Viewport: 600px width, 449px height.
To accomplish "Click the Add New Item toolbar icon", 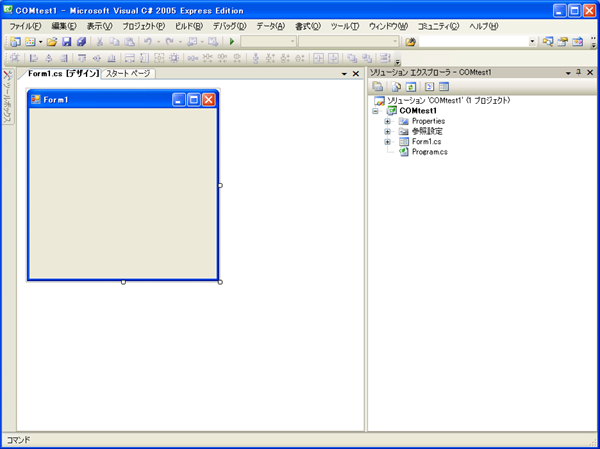I will coord(30,42).
